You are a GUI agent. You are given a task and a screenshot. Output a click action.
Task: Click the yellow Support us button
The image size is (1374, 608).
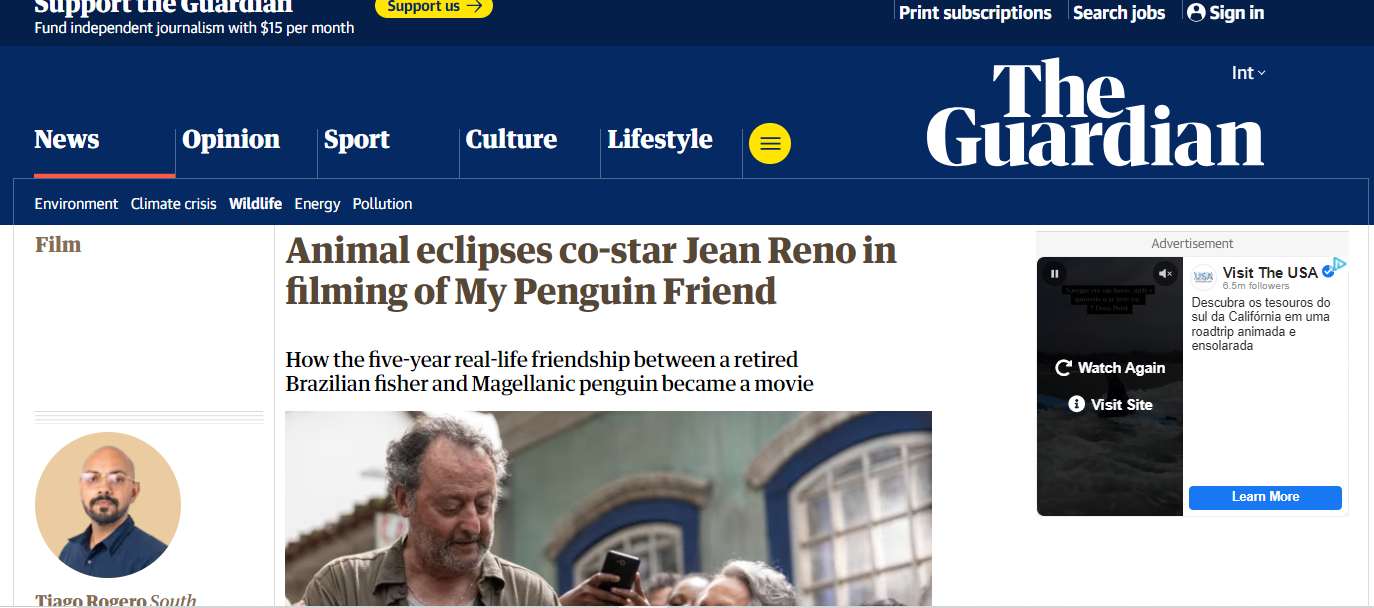434,7
